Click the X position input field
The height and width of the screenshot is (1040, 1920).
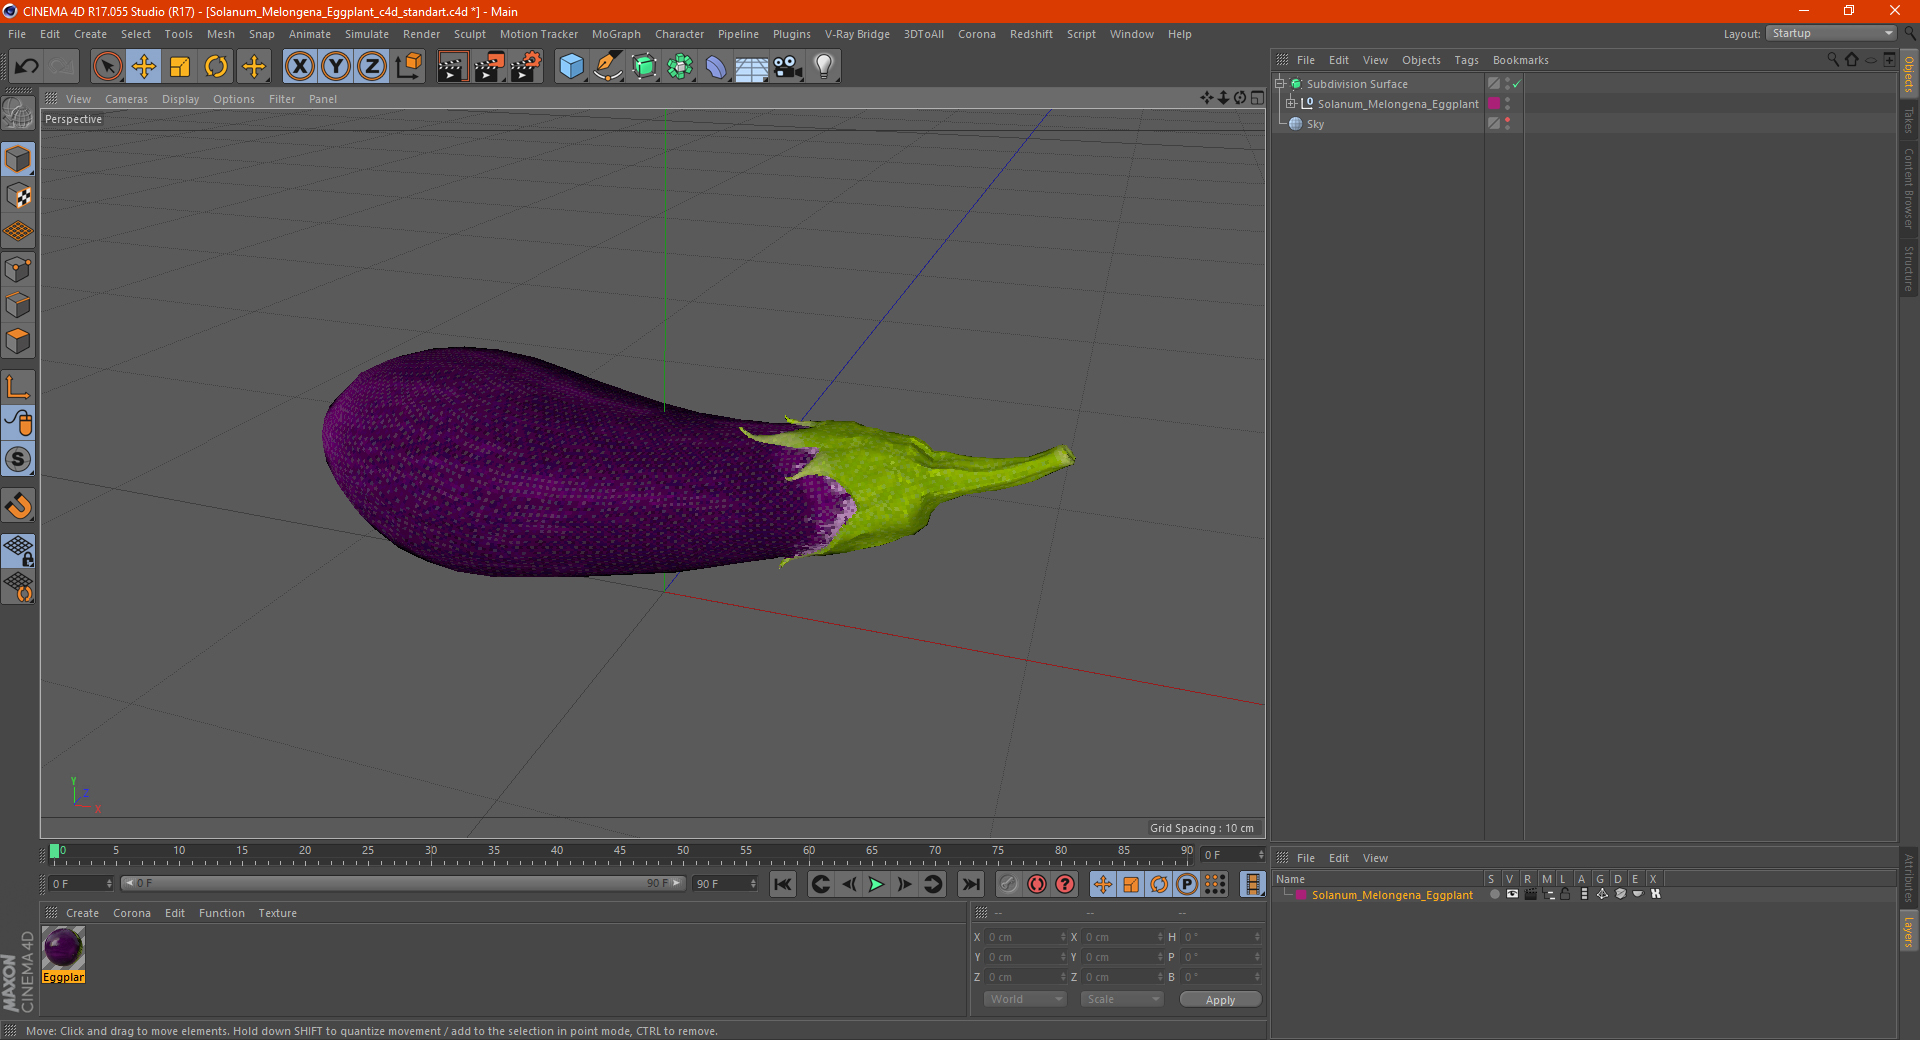pyautogui.click(x=1025, y=937)
